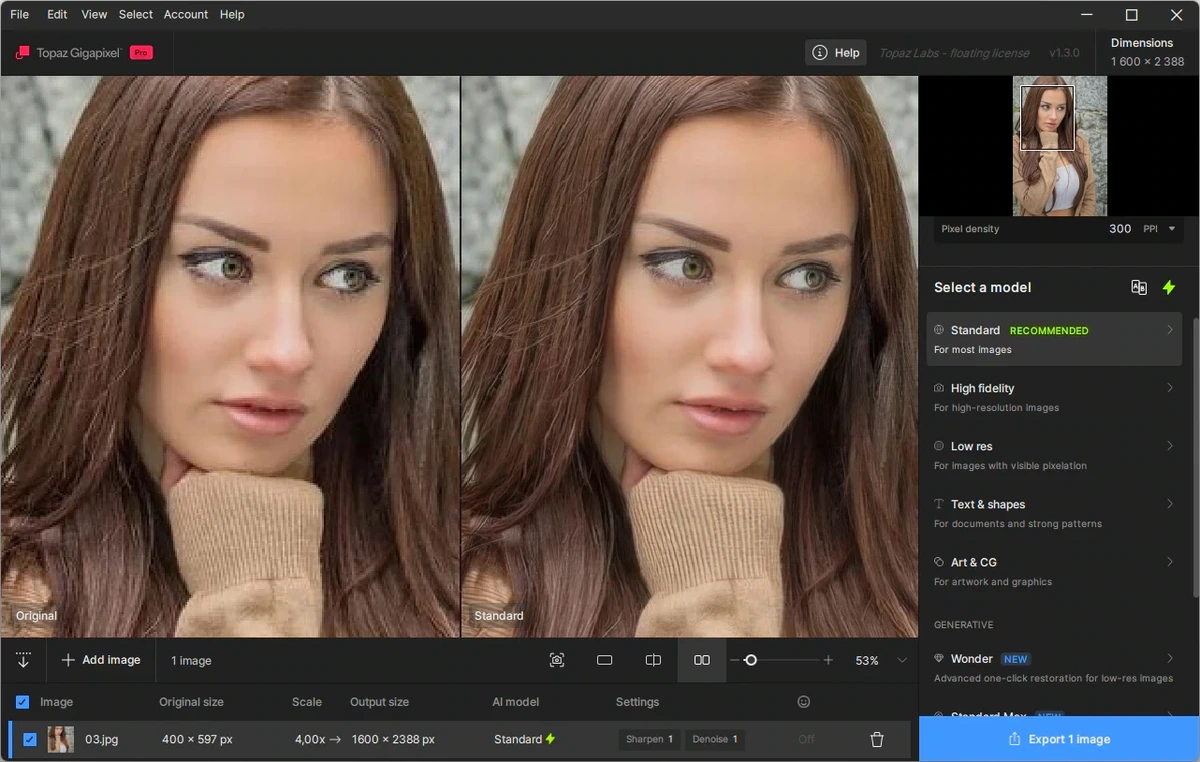
Task: Open the File menu
Action: (x=19, y=14)
